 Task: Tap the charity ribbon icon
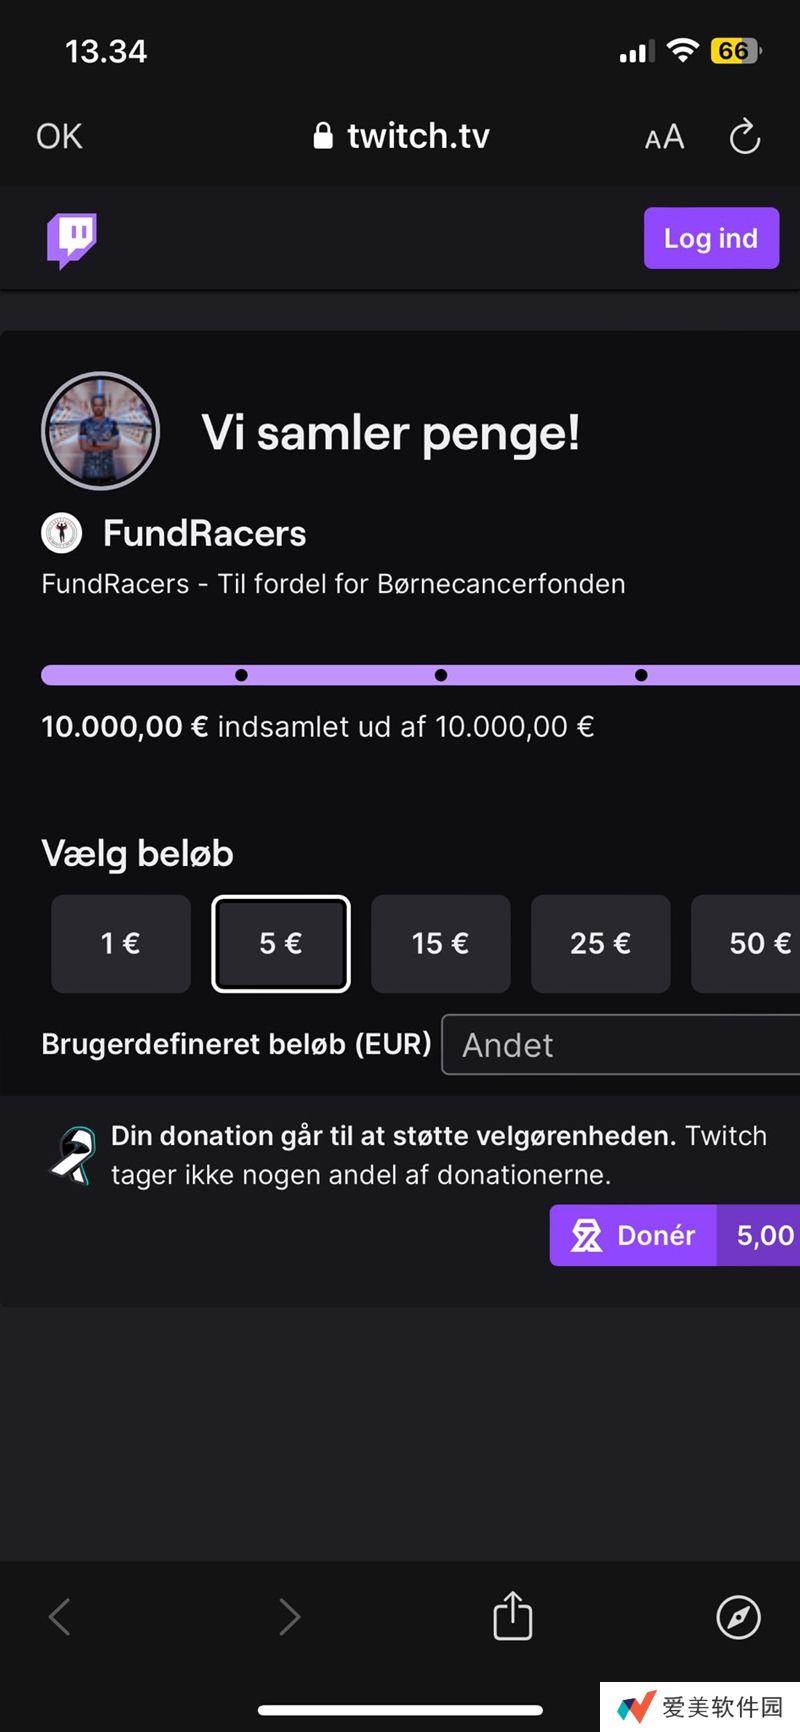coord(74,1155)
